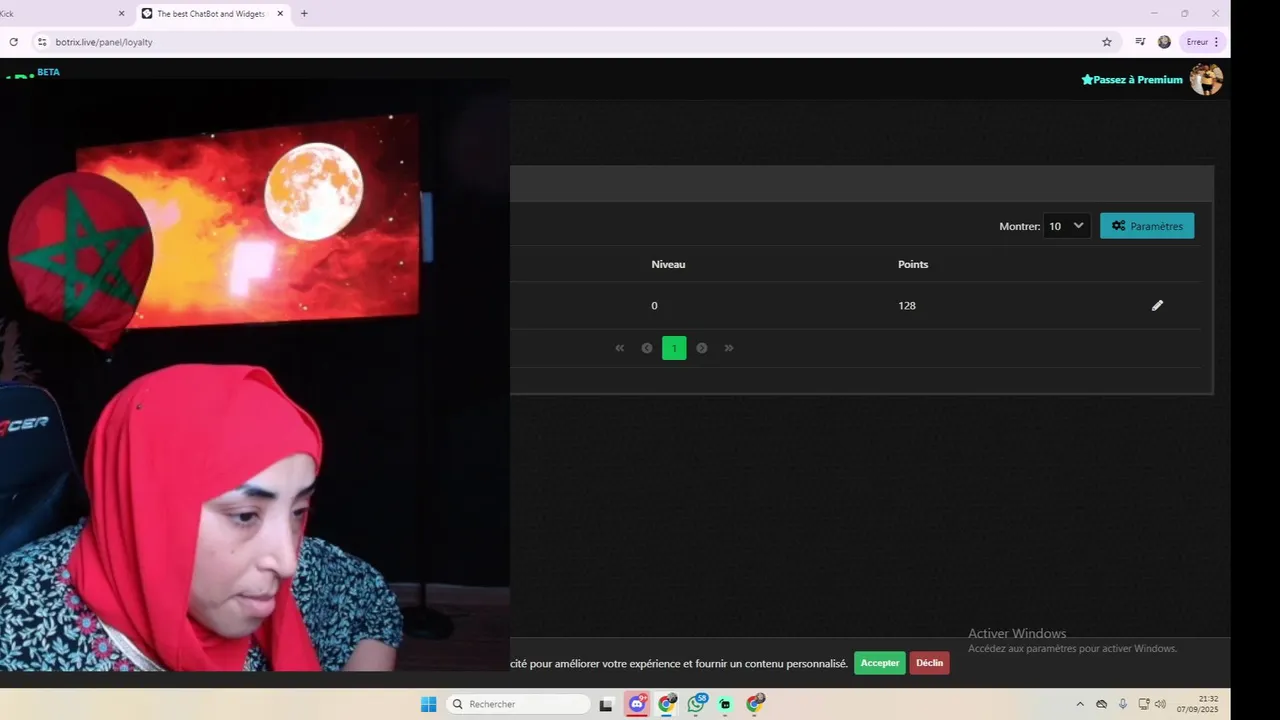Image resolution: width=1280 pixels, height=720 pixels.
Task: Reload the page with the browser refresh icon
Action: (x=13, y=42)
